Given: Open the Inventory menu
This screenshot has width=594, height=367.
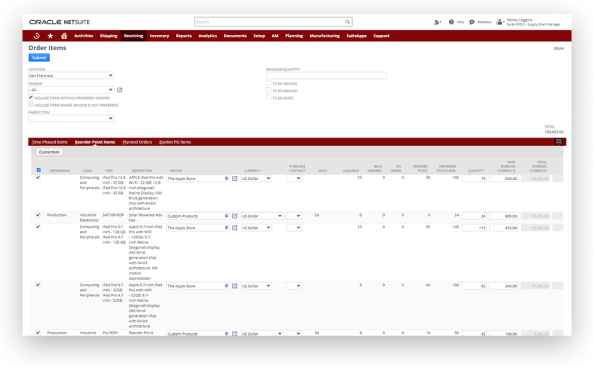Looking at the screenshot, I should point(159,36).
